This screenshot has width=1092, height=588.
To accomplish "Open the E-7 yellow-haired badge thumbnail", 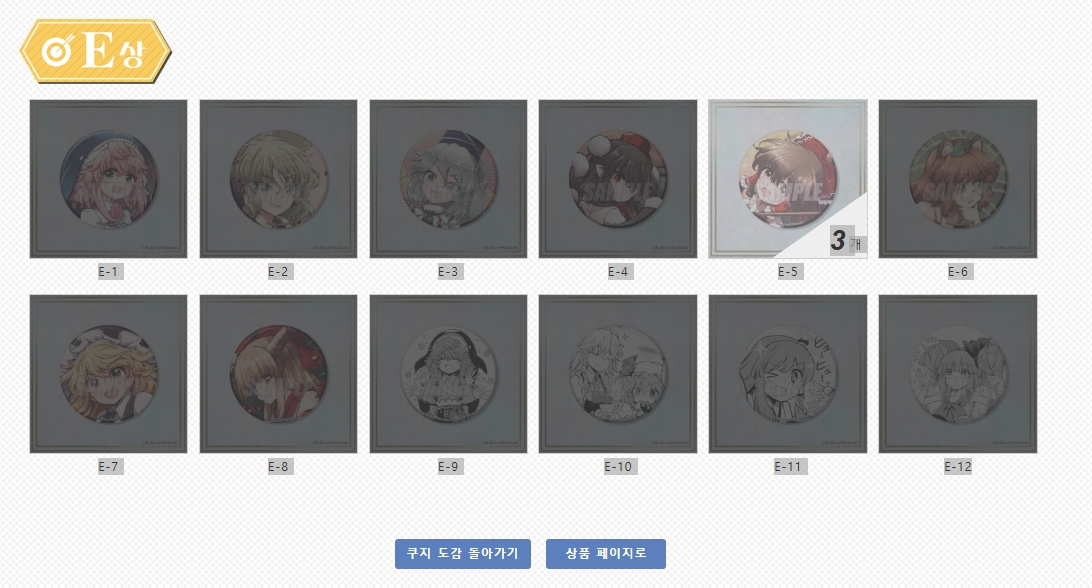I will 108,374.
